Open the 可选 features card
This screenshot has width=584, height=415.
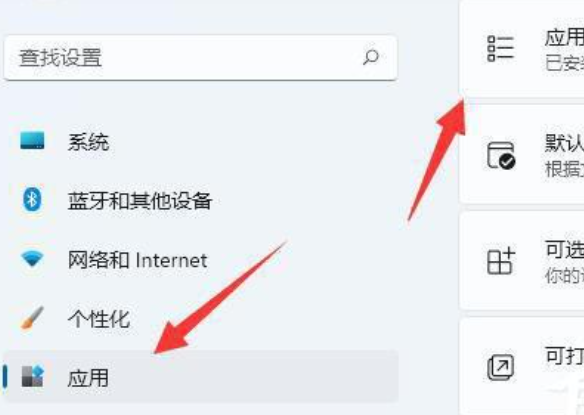coord(522,260)
